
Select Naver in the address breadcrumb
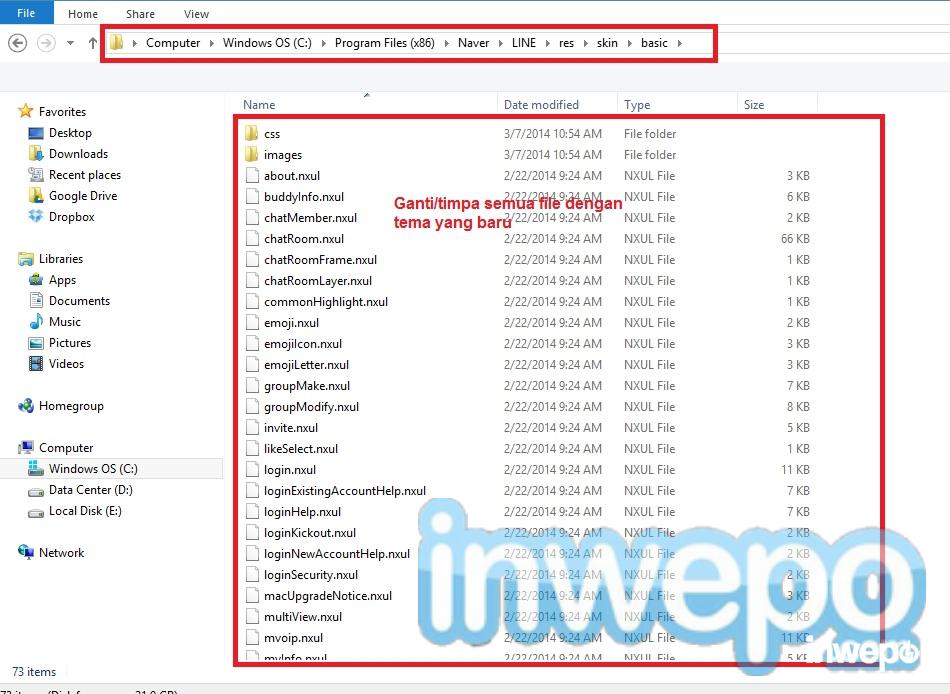[473, 43]
